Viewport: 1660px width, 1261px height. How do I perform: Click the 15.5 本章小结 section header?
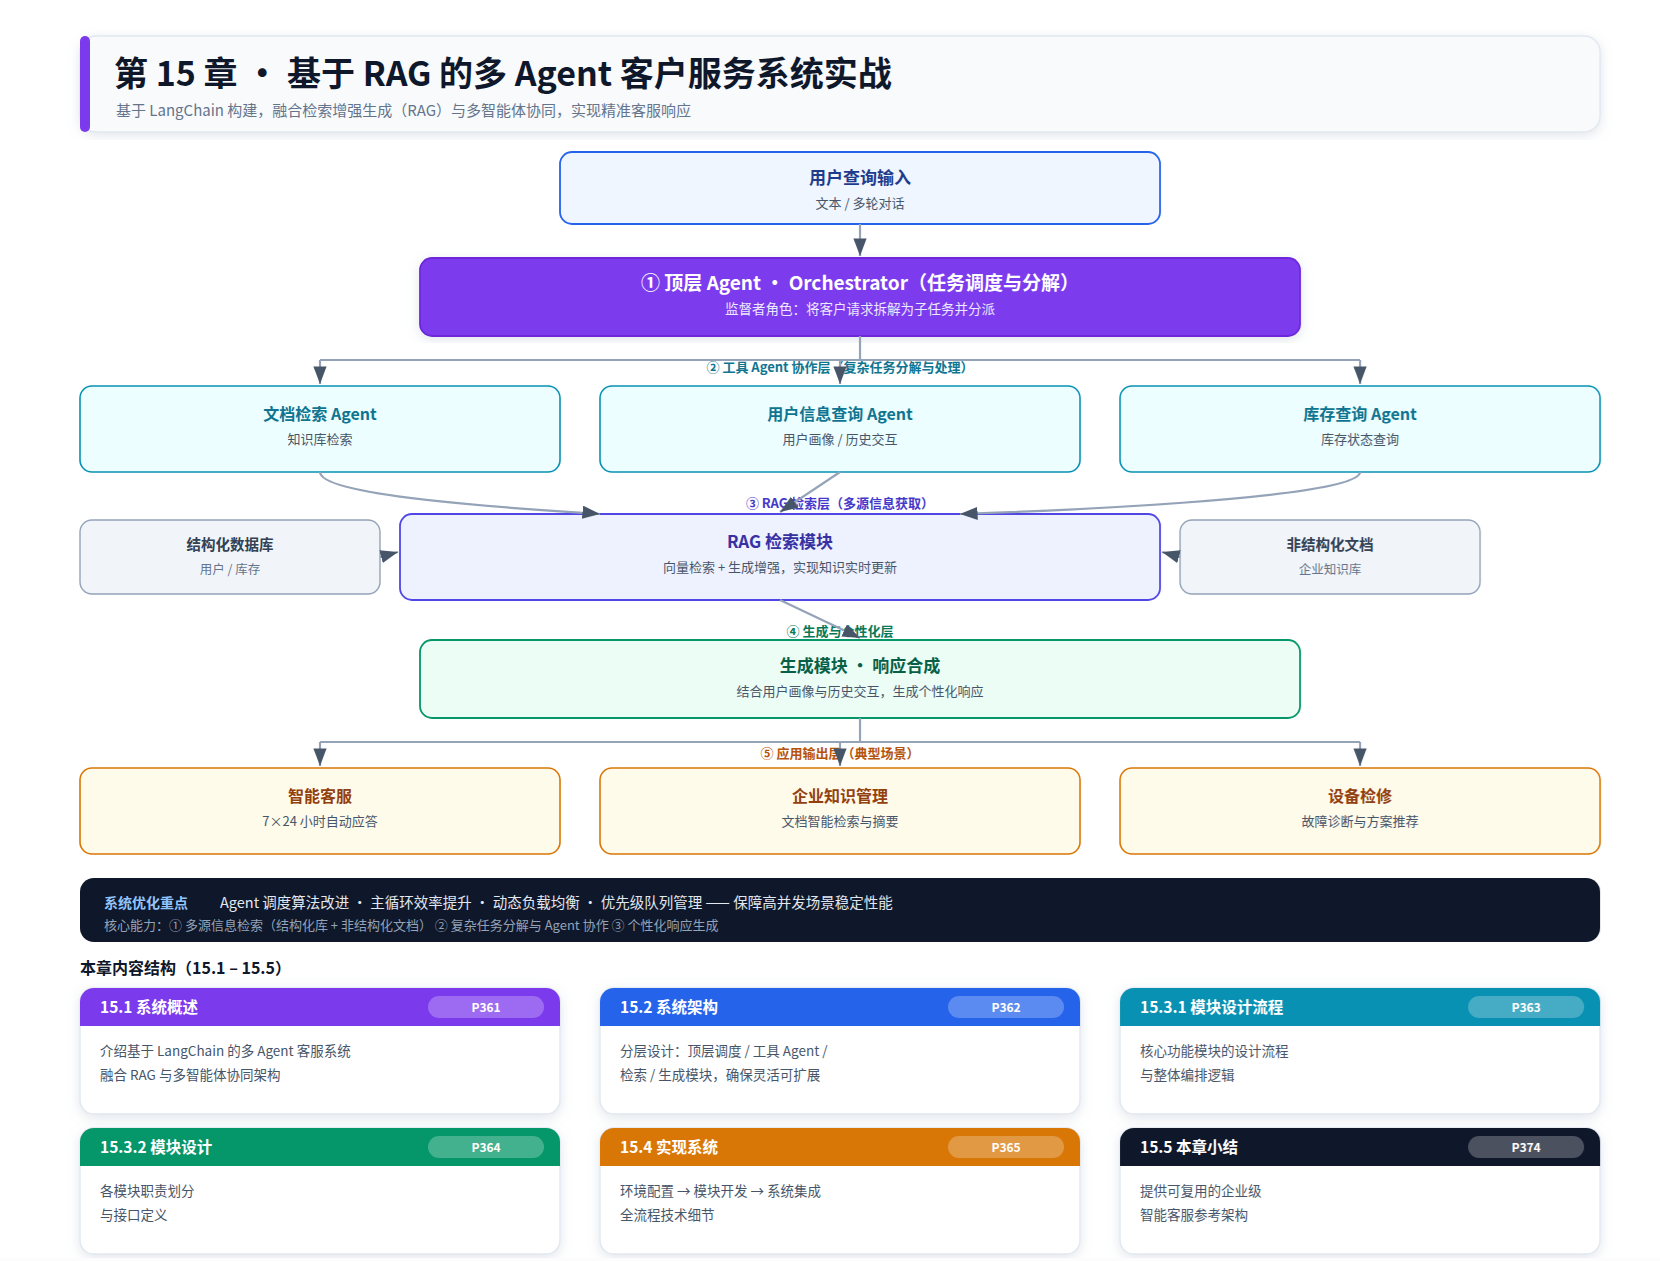click(1360, 1147)
